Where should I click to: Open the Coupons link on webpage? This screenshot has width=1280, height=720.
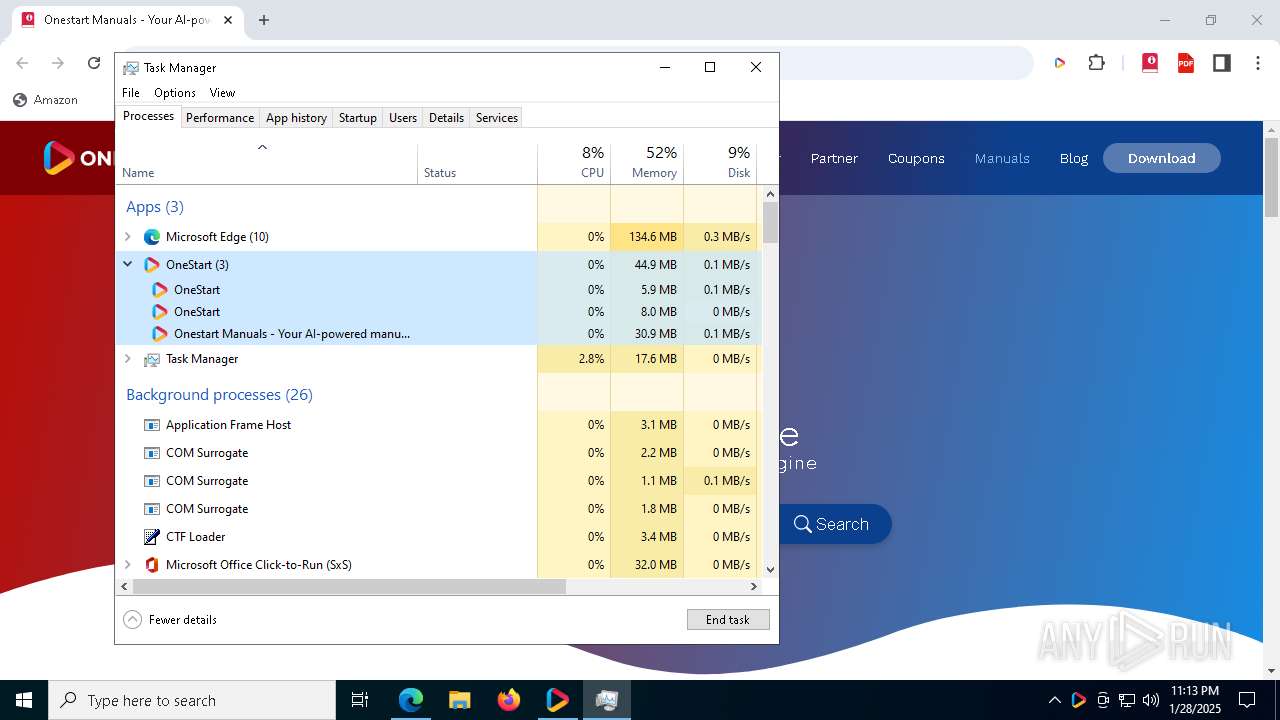coord(916,158)
